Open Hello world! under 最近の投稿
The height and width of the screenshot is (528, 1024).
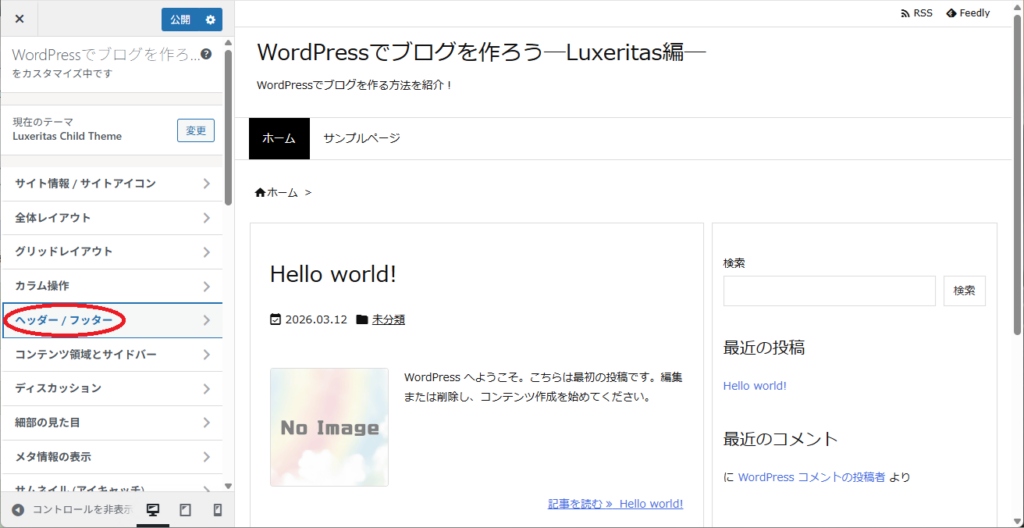755,386
